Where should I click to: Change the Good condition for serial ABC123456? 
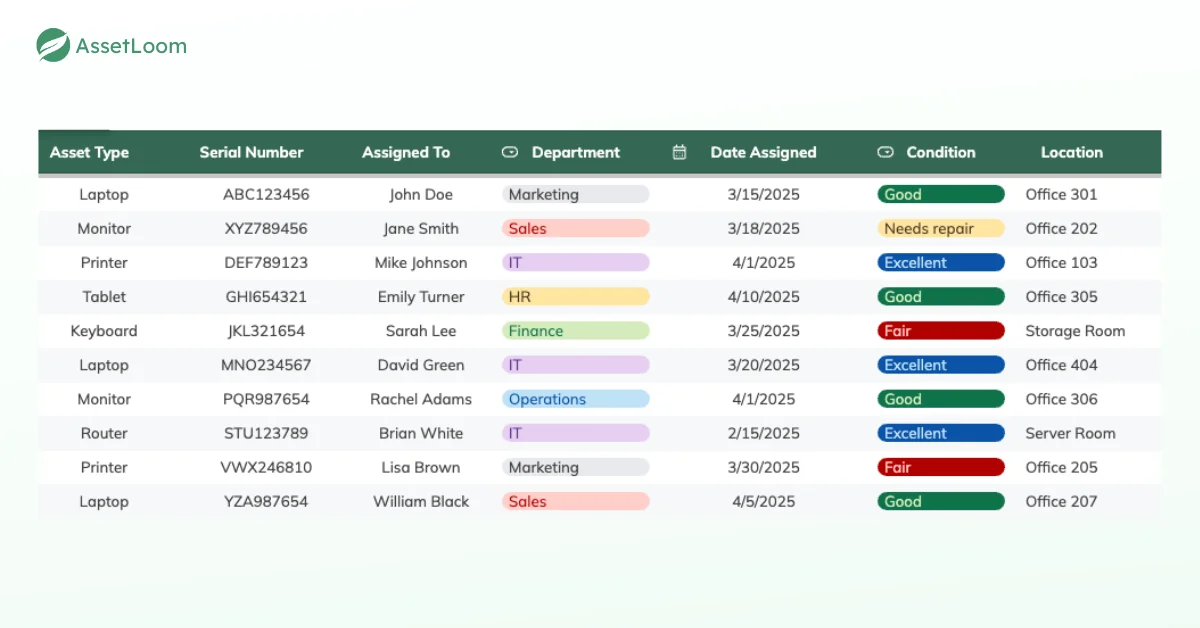coord(941,195)
